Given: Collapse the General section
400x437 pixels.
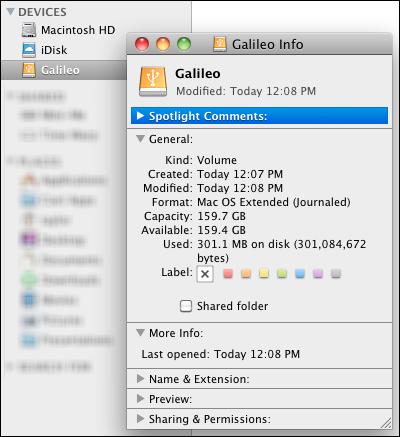Looking at the screenshot, I should tap(141, 139).
